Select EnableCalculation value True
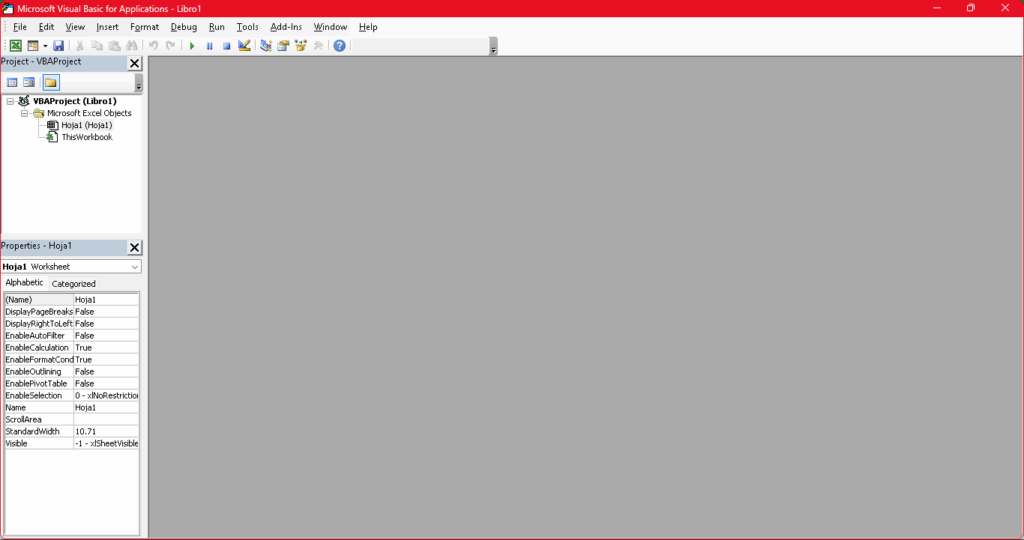The width and height of the screenshot is (1024, 540). click(x=106, y=347)
